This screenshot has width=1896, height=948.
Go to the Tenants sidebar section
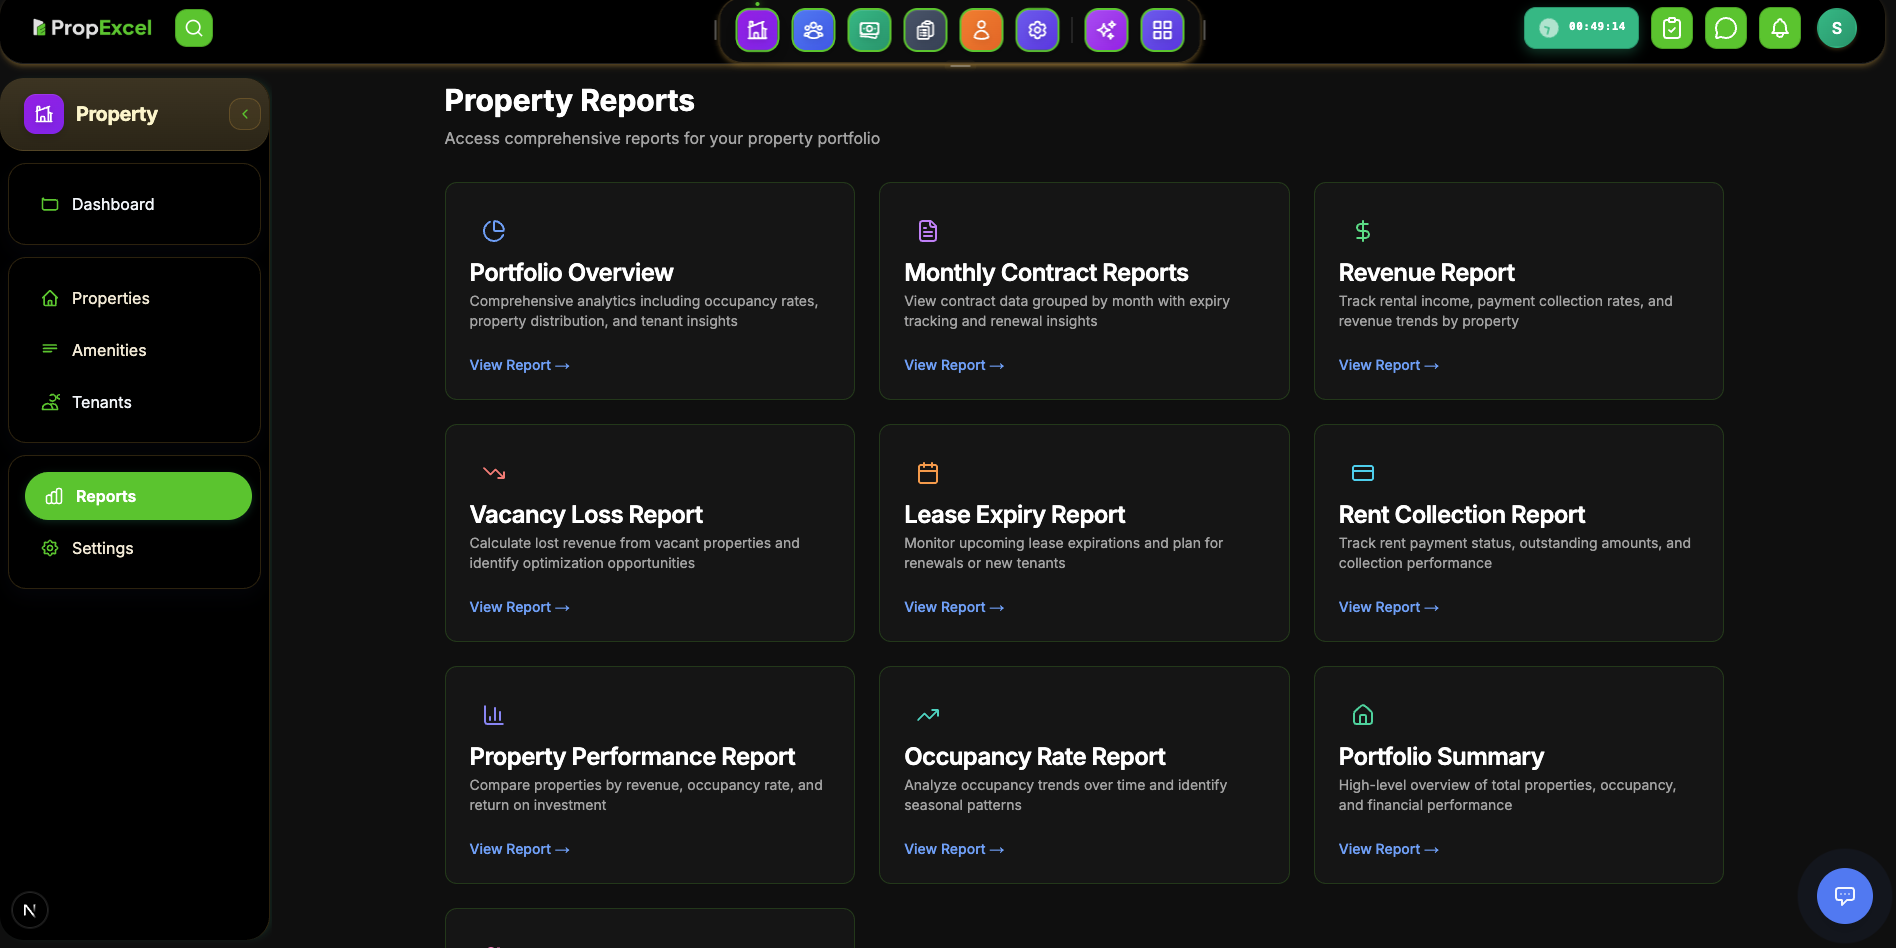(101, 402)
